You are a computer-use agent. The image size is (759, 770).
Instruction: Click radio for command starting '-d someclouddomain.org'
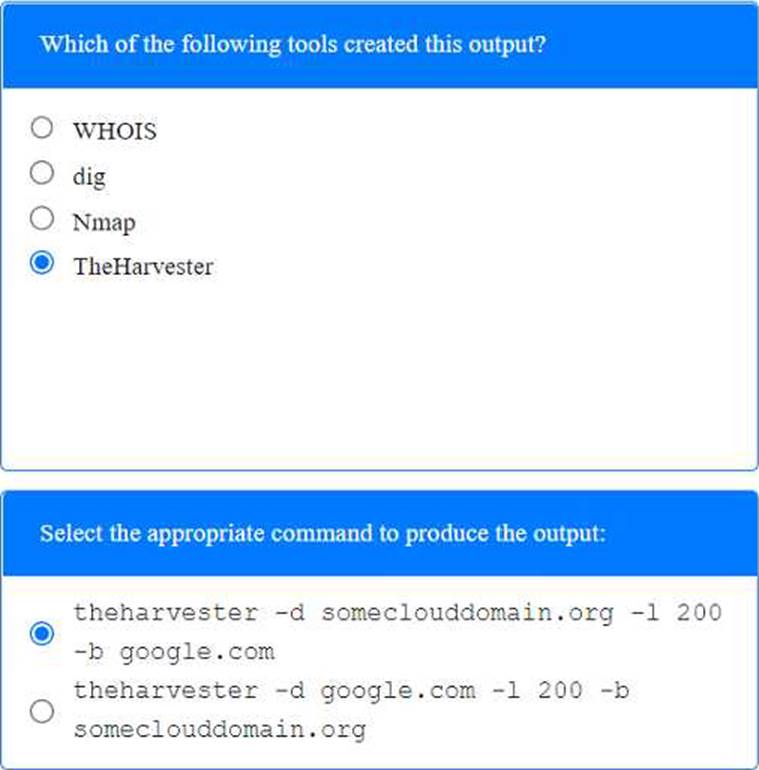(42, 633)
